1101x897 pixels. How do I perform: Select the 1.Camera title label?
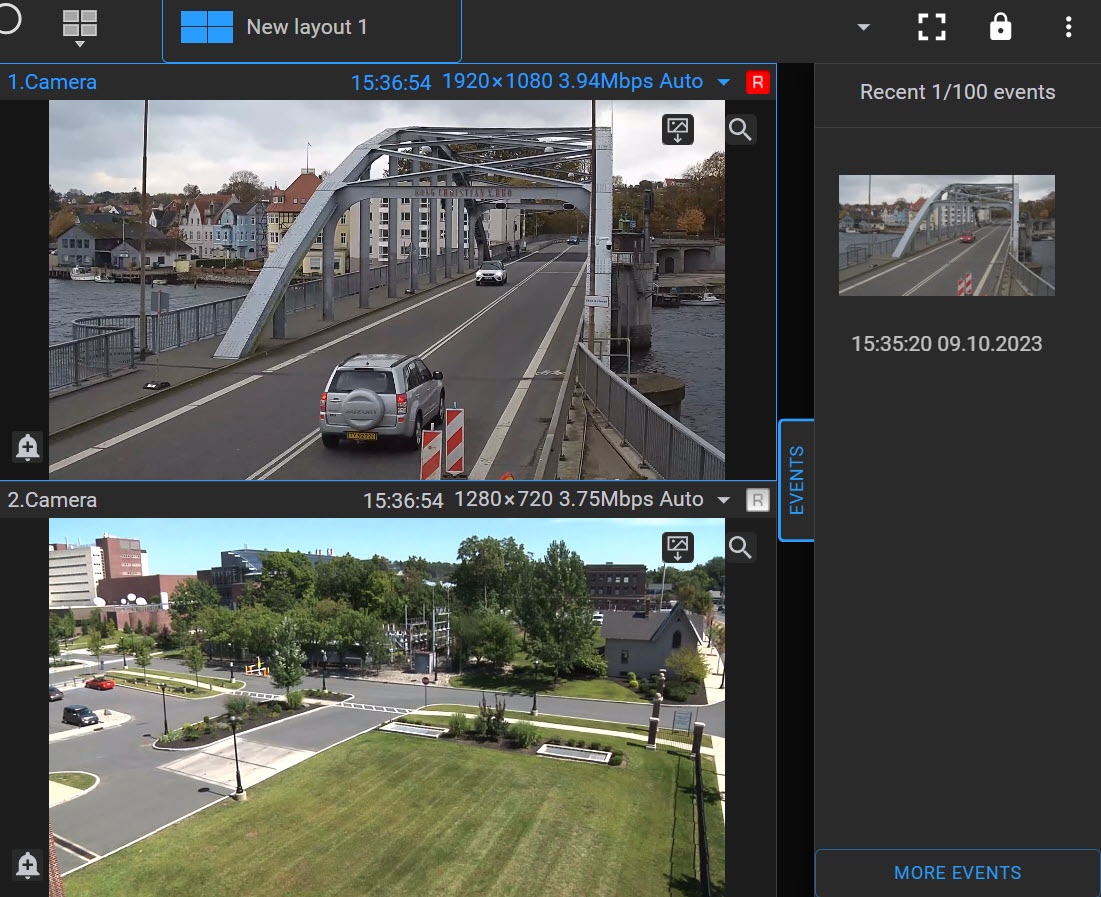click(x=52, y=82)
